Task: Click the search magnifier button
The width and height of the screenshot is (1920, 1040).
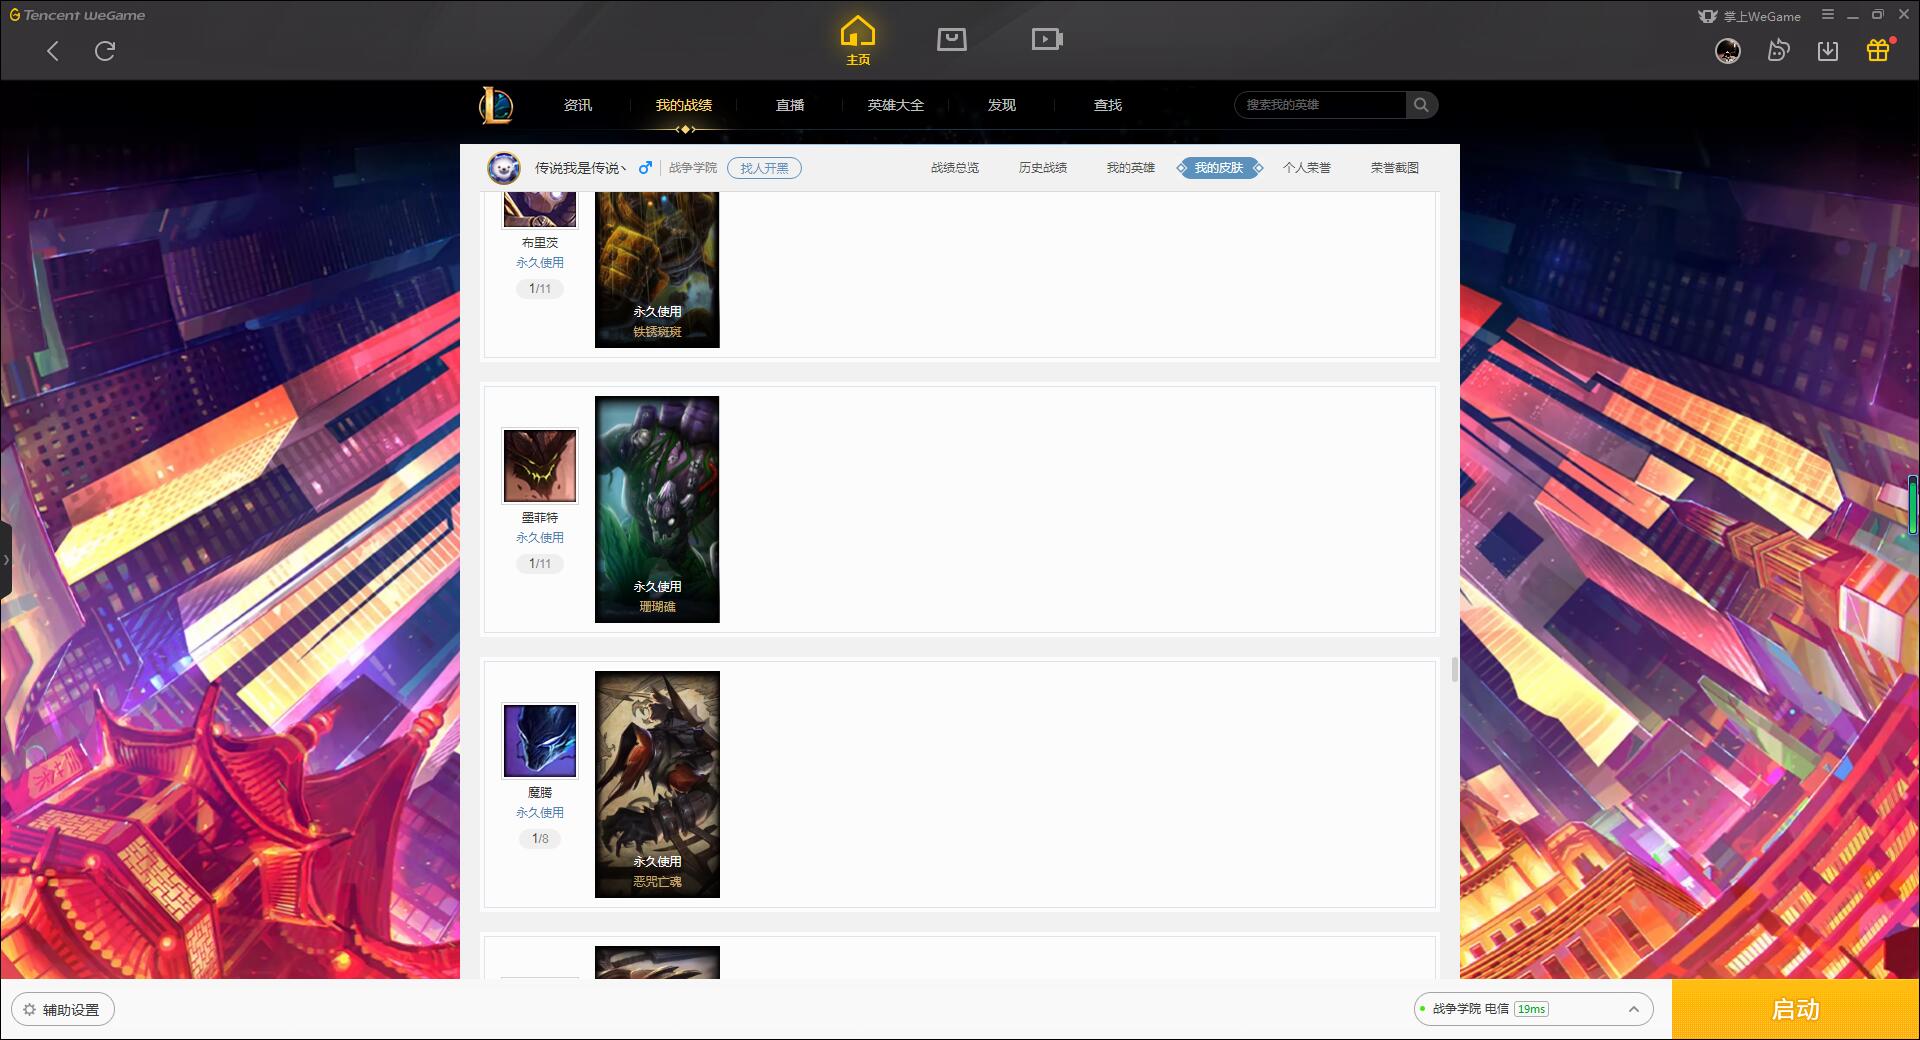Action: pos(1421,105)
